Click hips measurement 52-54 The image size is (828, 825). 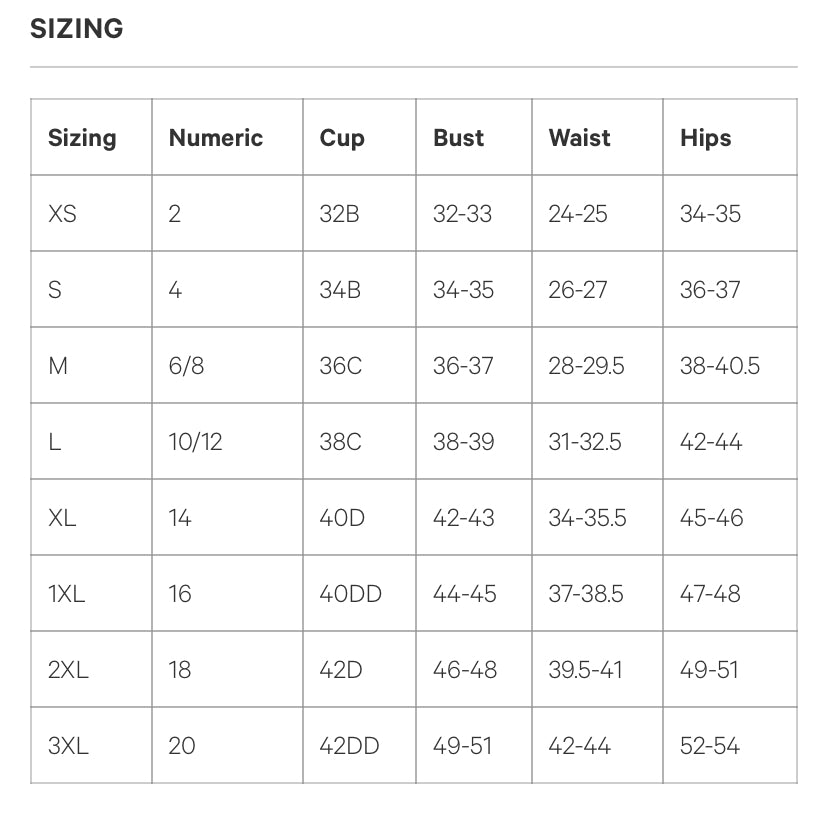(710, 745)
